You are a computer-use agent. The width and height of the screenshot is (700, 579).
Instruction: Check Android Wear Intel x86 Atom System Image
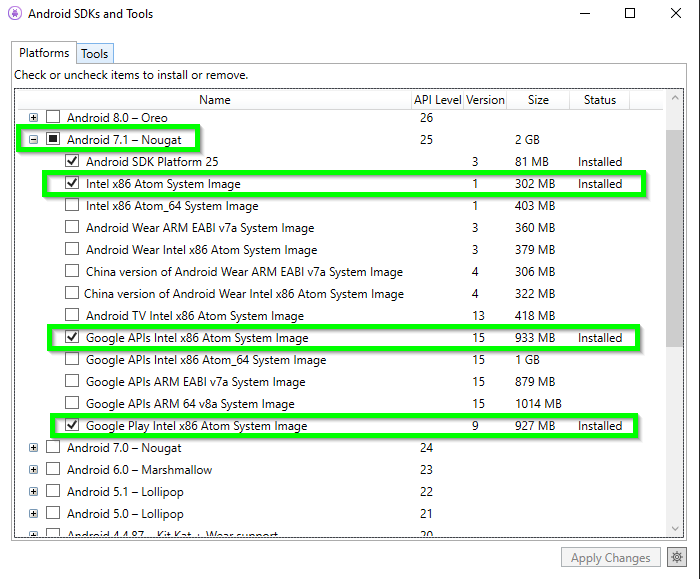(72, 249)
